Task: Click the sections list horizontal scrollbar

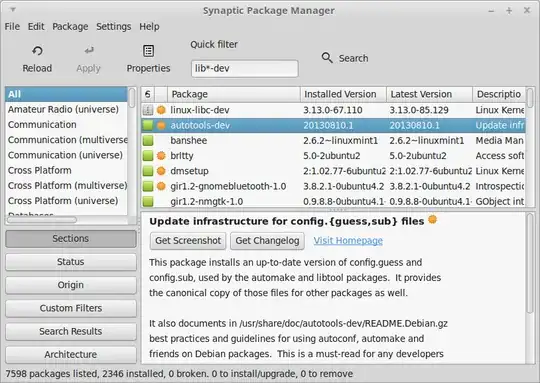Action: point(42,220)
